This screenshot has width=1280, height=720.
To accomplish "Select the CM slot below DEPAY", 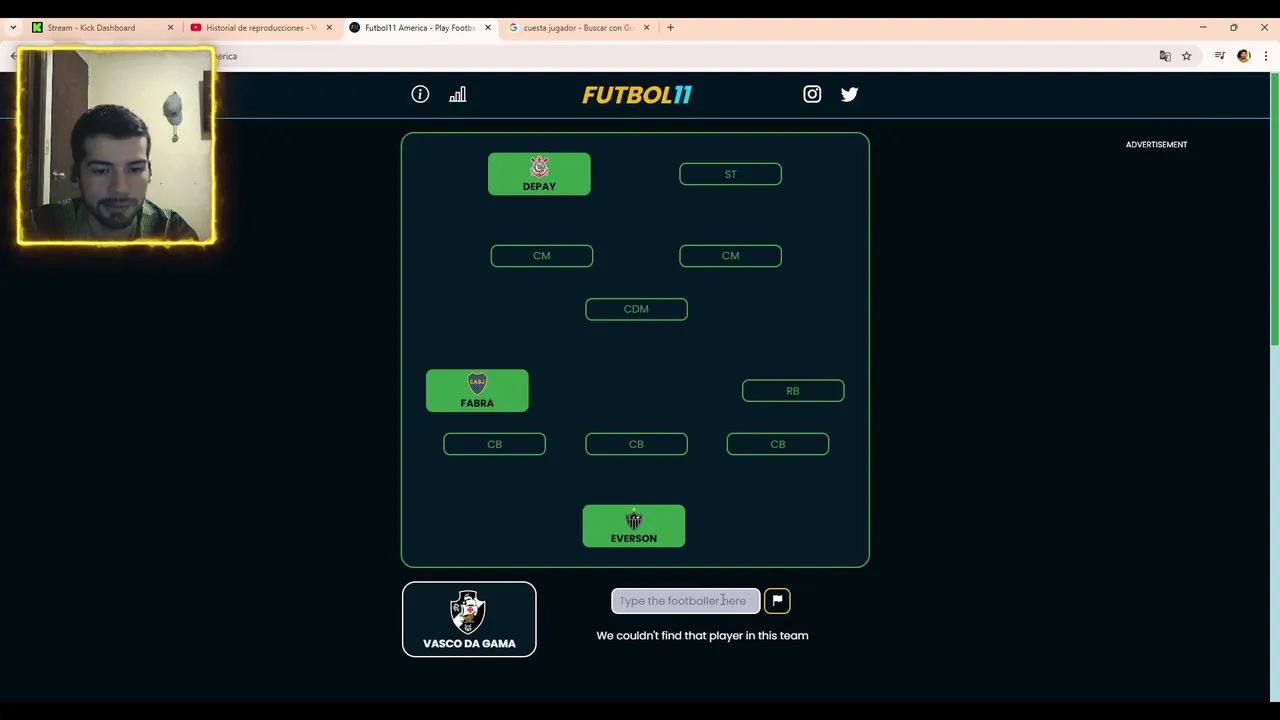I will click(x=541, y=256).
